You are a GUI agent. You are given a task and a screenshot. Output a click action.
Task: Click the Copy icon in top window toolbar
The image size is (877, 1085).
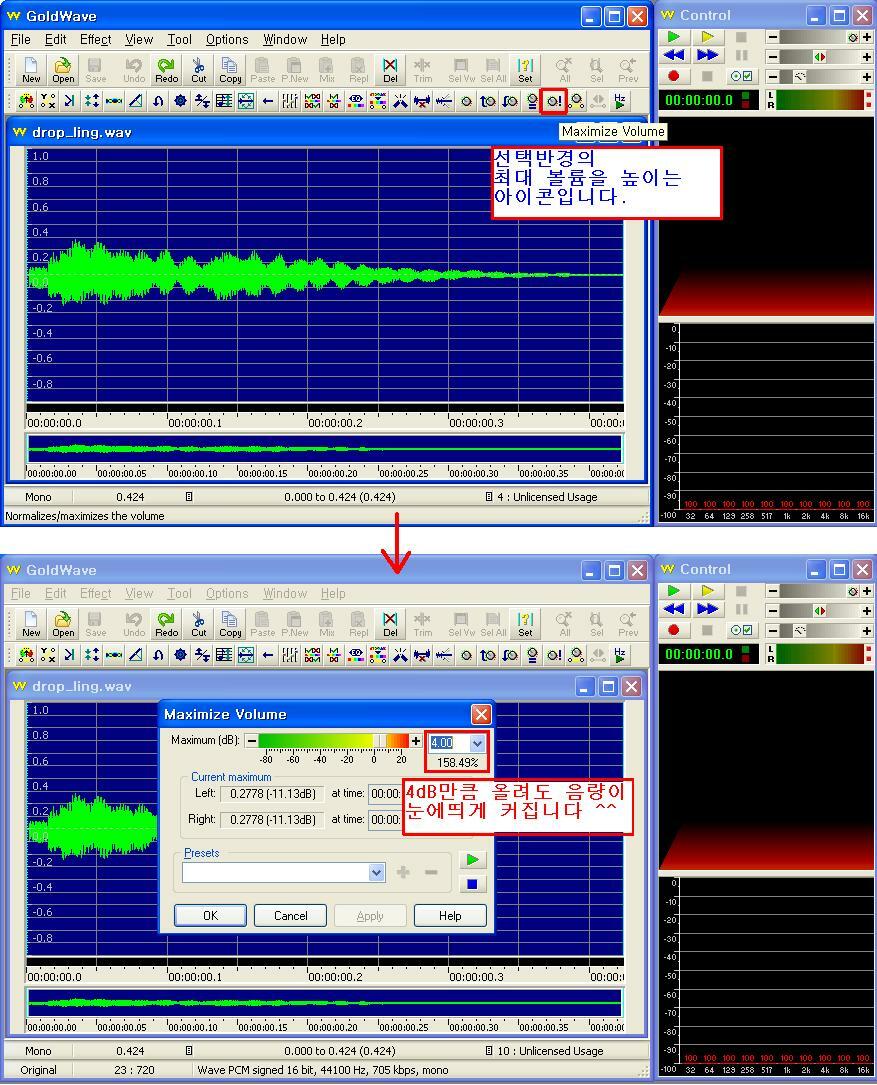tap(230, 69)
